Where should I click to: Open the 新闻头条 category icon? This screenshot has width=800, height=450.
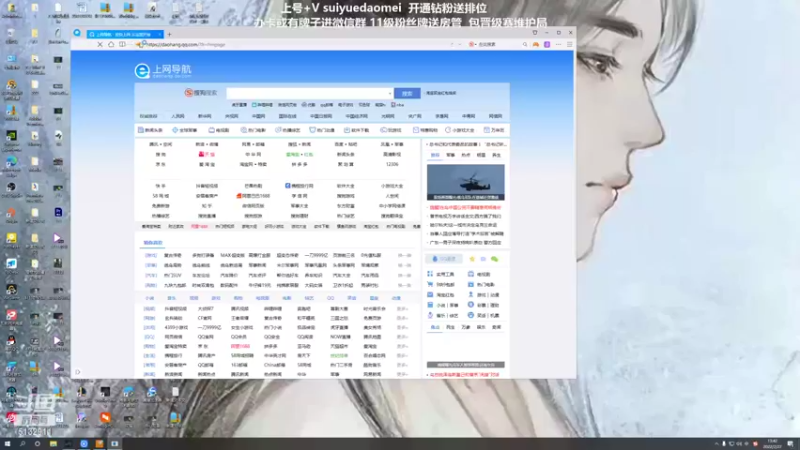(x=140, y=130)
